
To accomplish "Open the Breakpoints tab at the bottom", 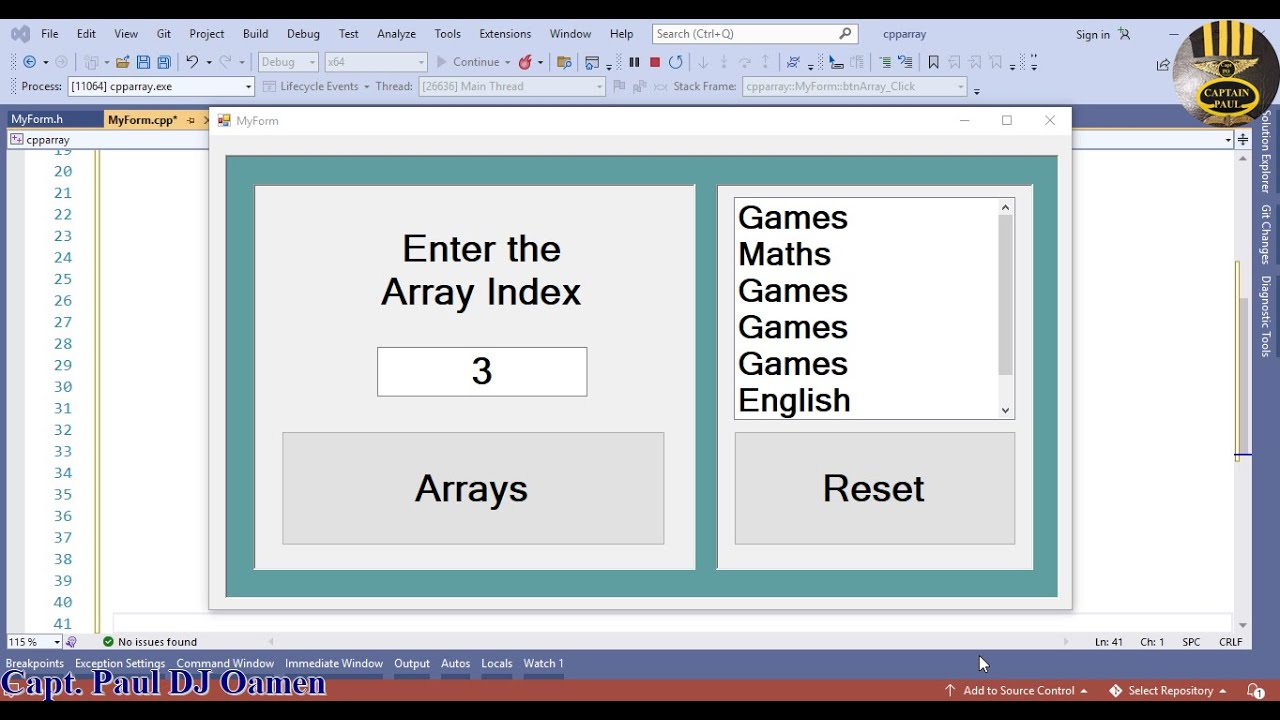I will pos(35,664).
